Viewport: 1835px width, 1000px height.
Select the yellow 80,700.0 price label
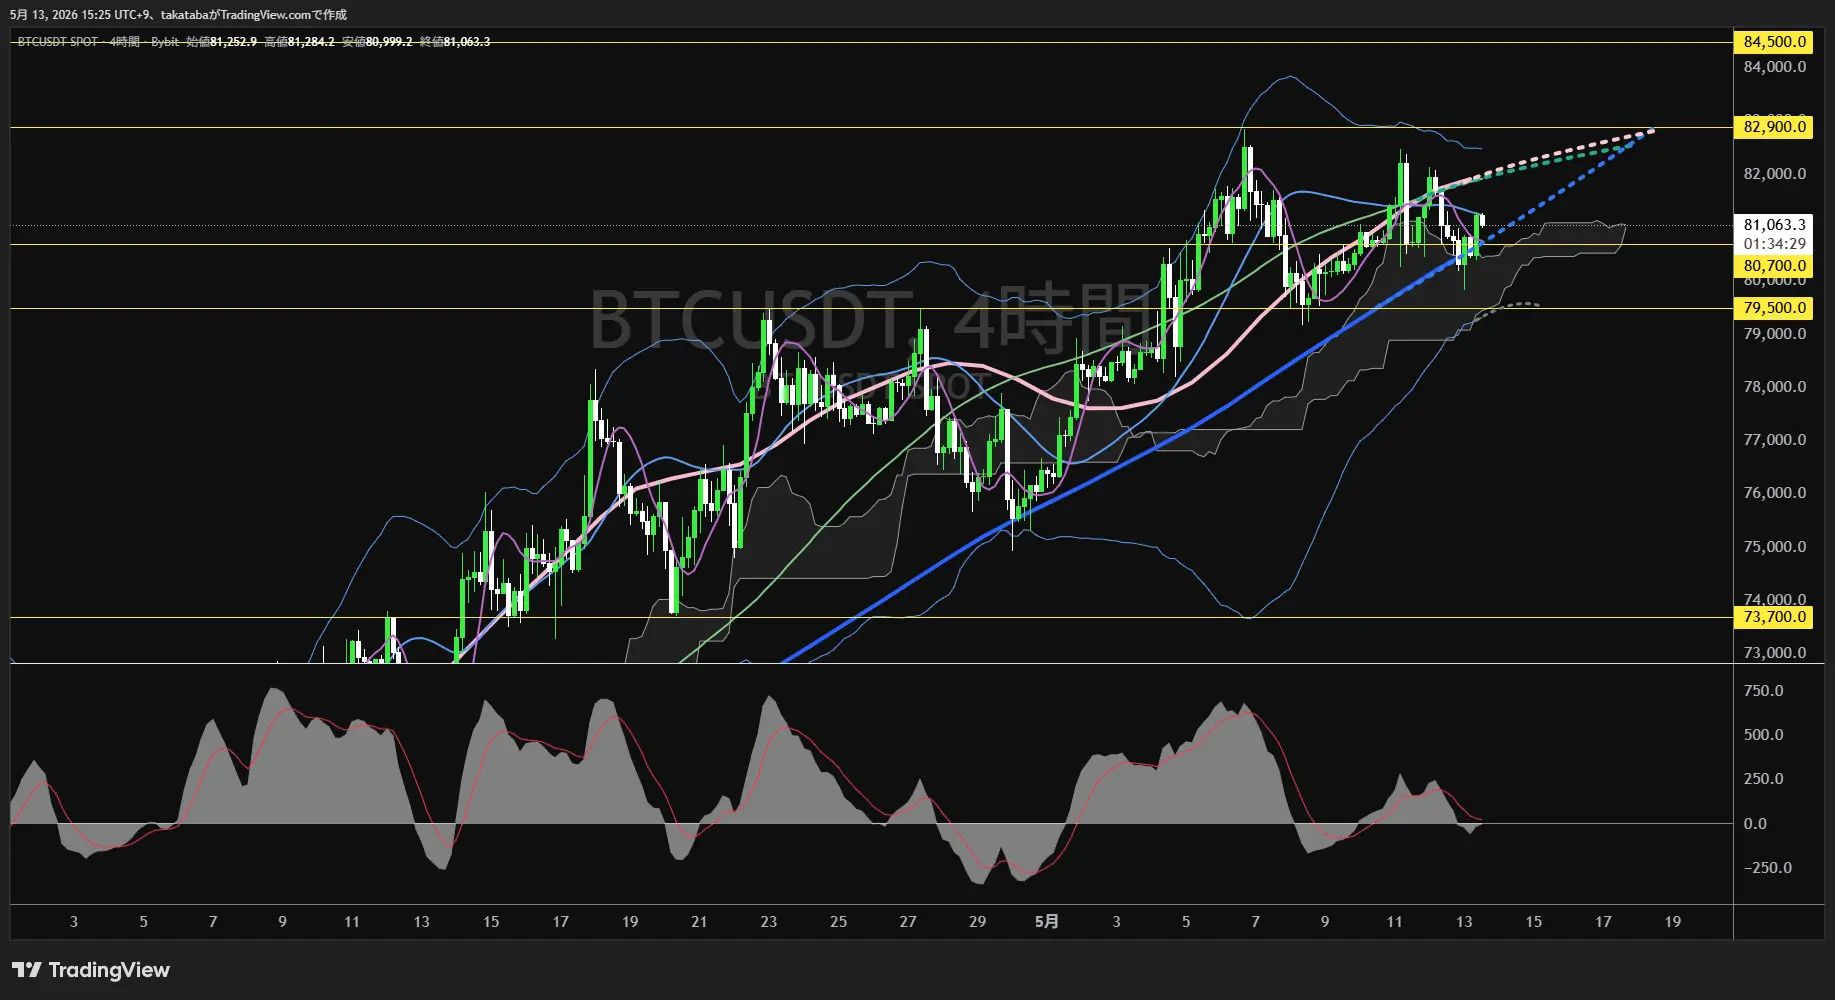coord(1774,266)
